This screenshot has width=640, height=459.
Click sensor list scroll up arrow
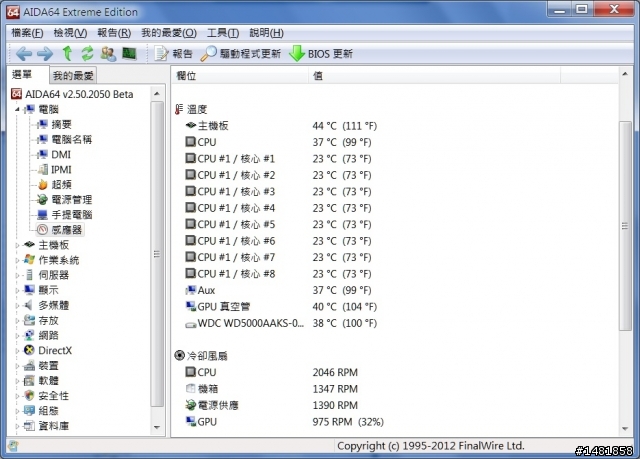[625, 74]
